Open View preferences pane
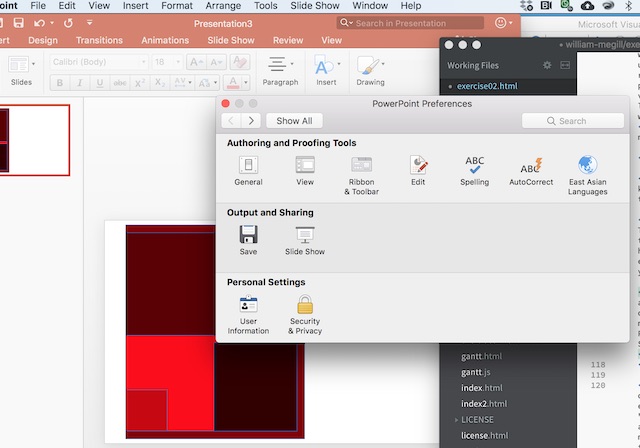This screenshot has height=448, width=640. click(305, 170)
